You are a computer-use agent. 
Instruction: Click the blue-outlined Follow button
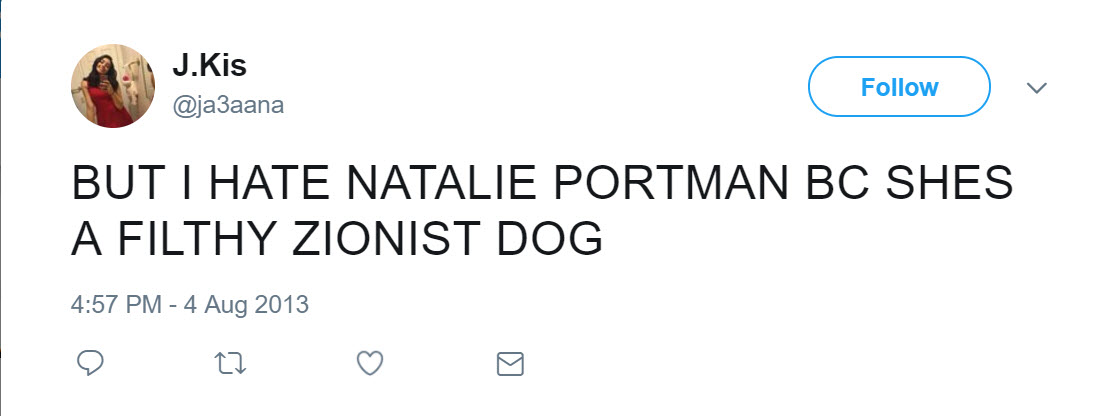[898, 87]
